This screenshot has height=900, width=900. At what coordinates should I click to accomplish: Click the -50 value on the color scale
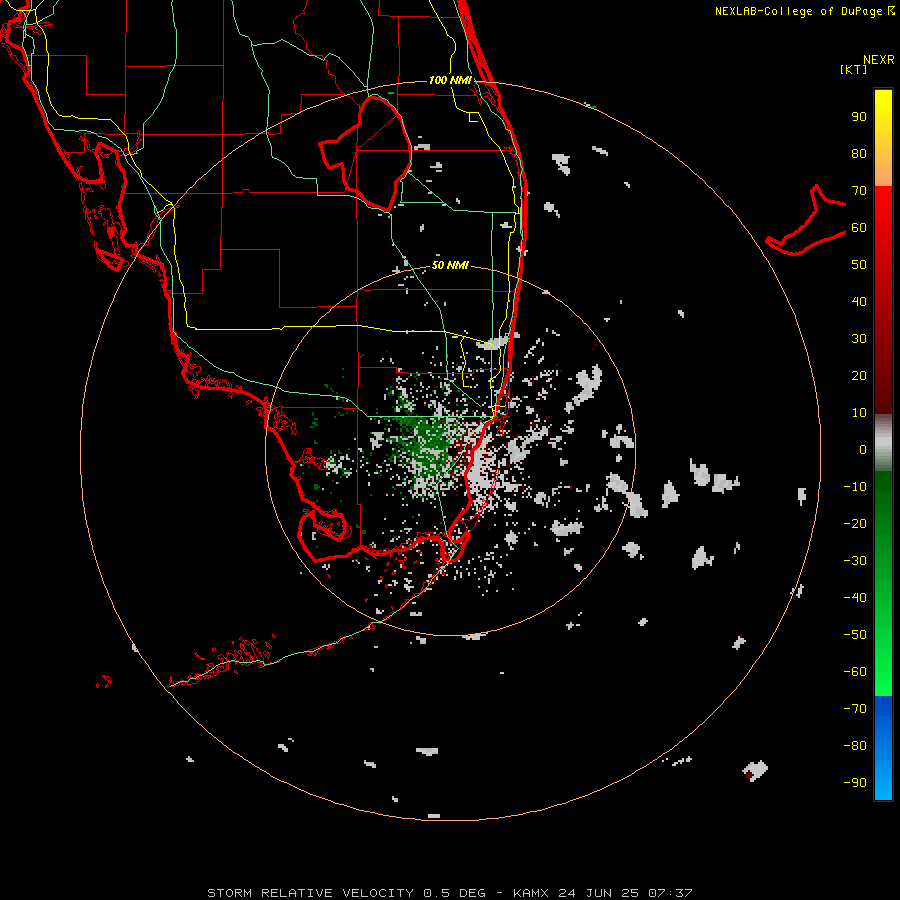click(855, 635)
